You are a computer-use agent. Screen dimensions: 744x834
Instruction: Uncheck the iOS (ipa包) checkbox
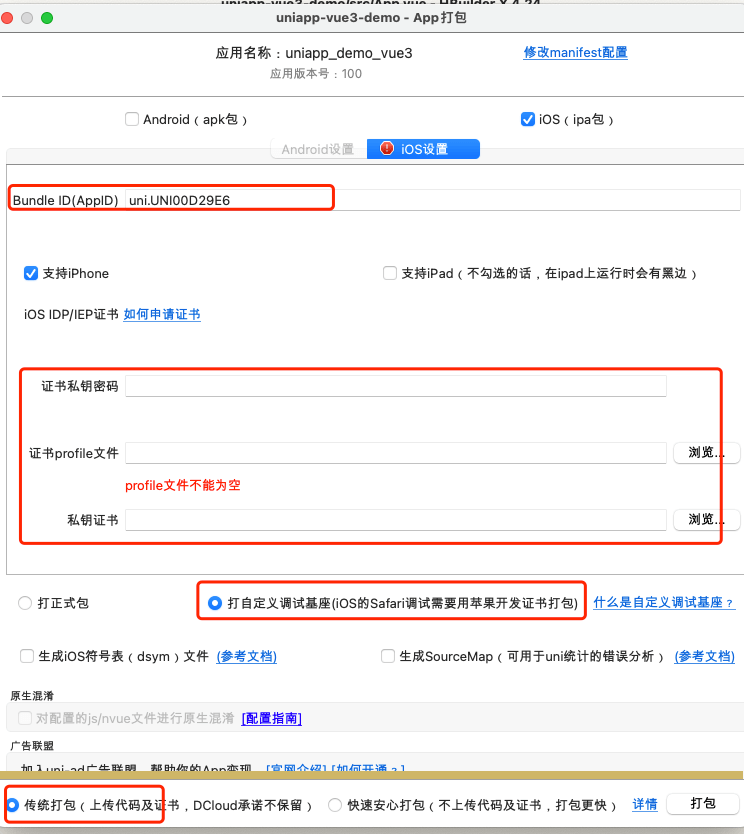point(528,119)
